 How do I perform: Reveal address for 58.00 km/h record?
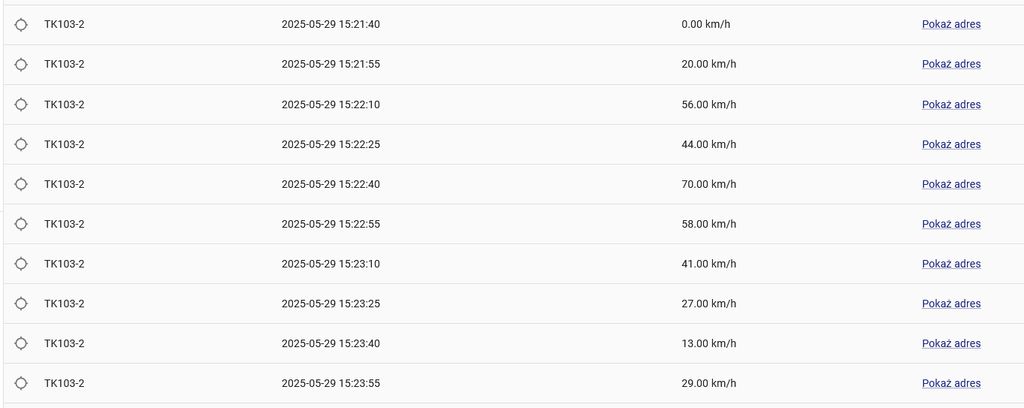click(951, 224)
